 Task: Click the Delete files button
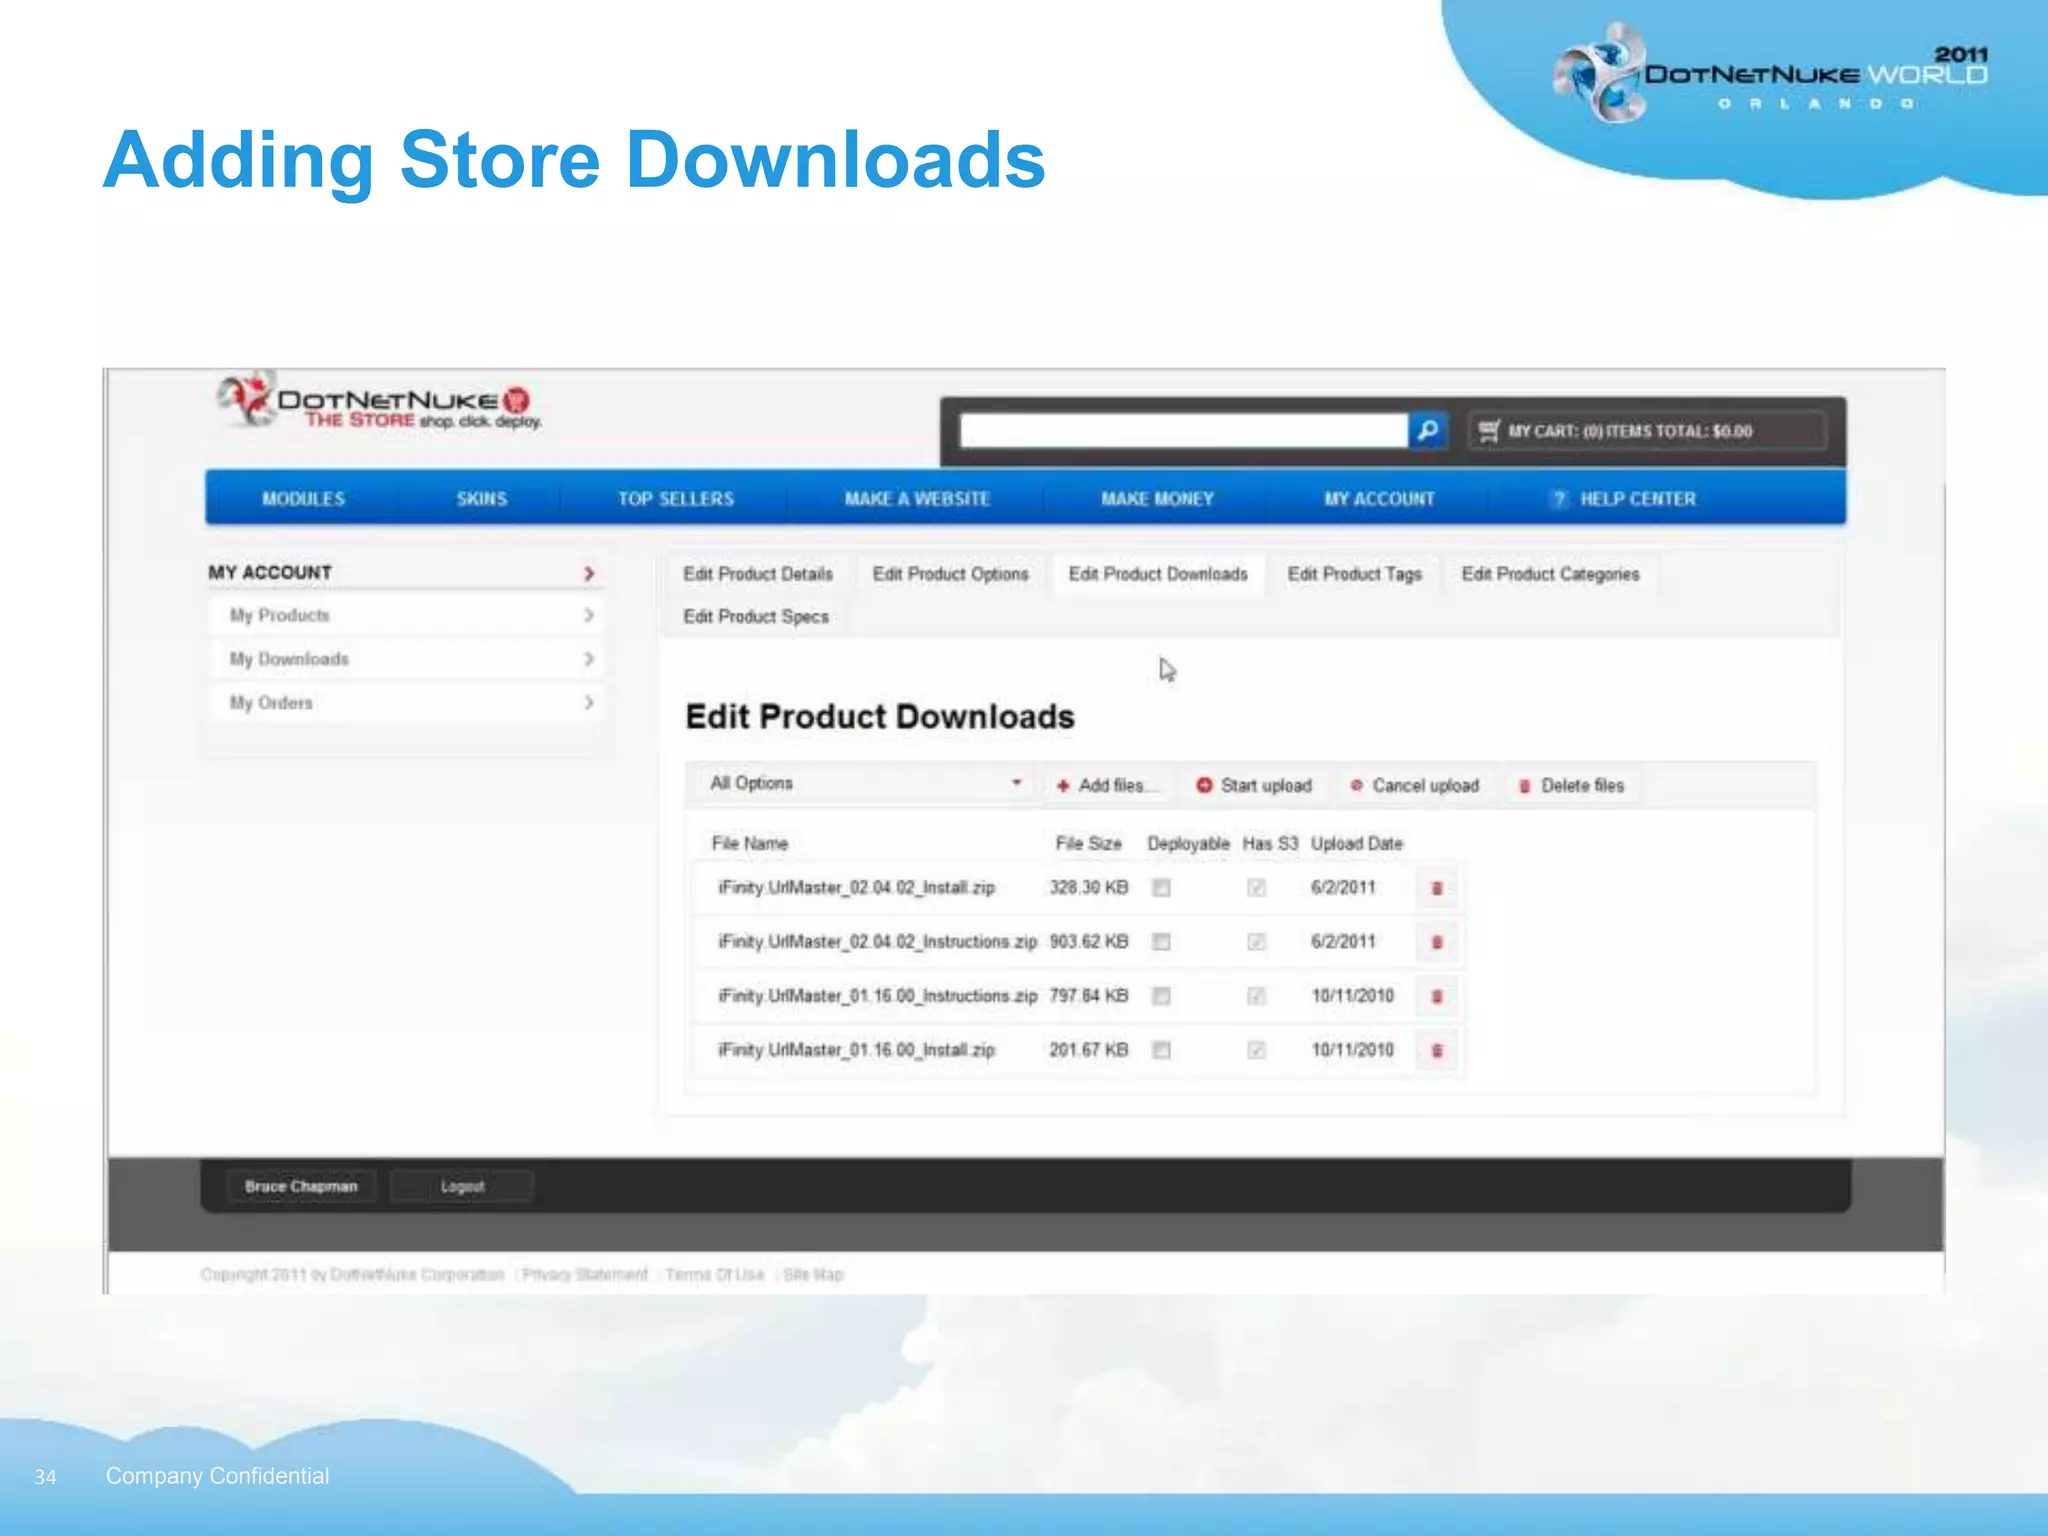click(x=1571, y=786)
